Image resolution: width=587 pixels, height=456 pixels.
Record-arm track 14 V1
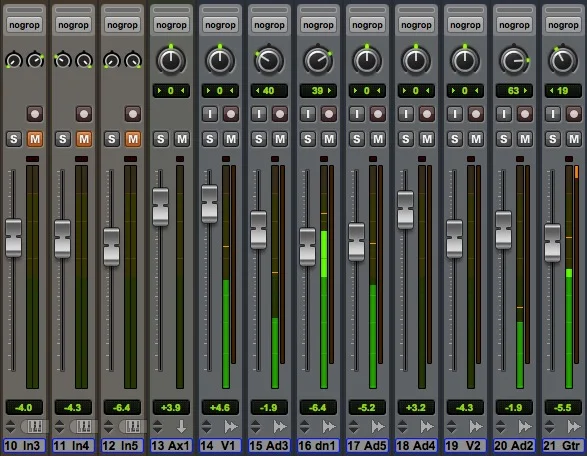[231, 114]
